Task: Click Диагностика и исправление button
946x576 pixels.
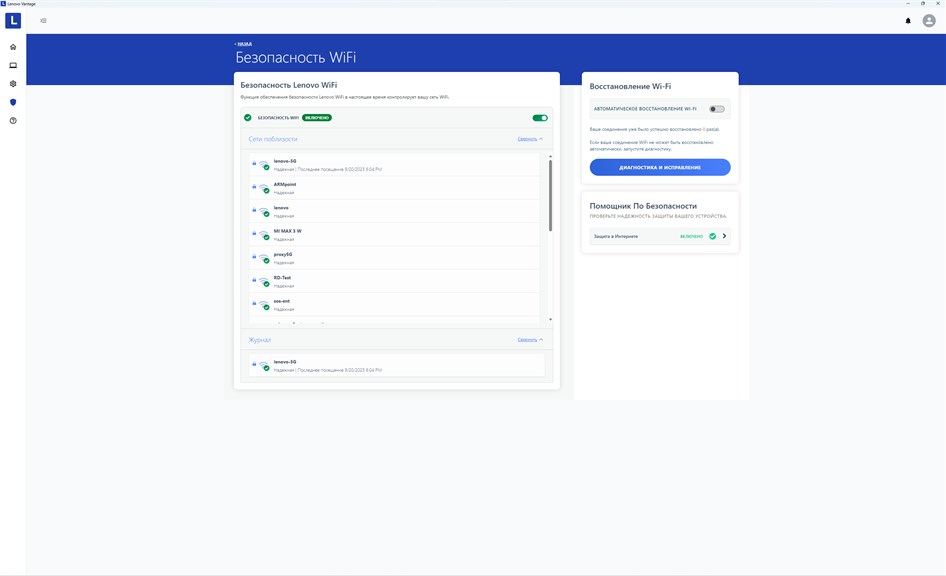Action: (660, 167)
